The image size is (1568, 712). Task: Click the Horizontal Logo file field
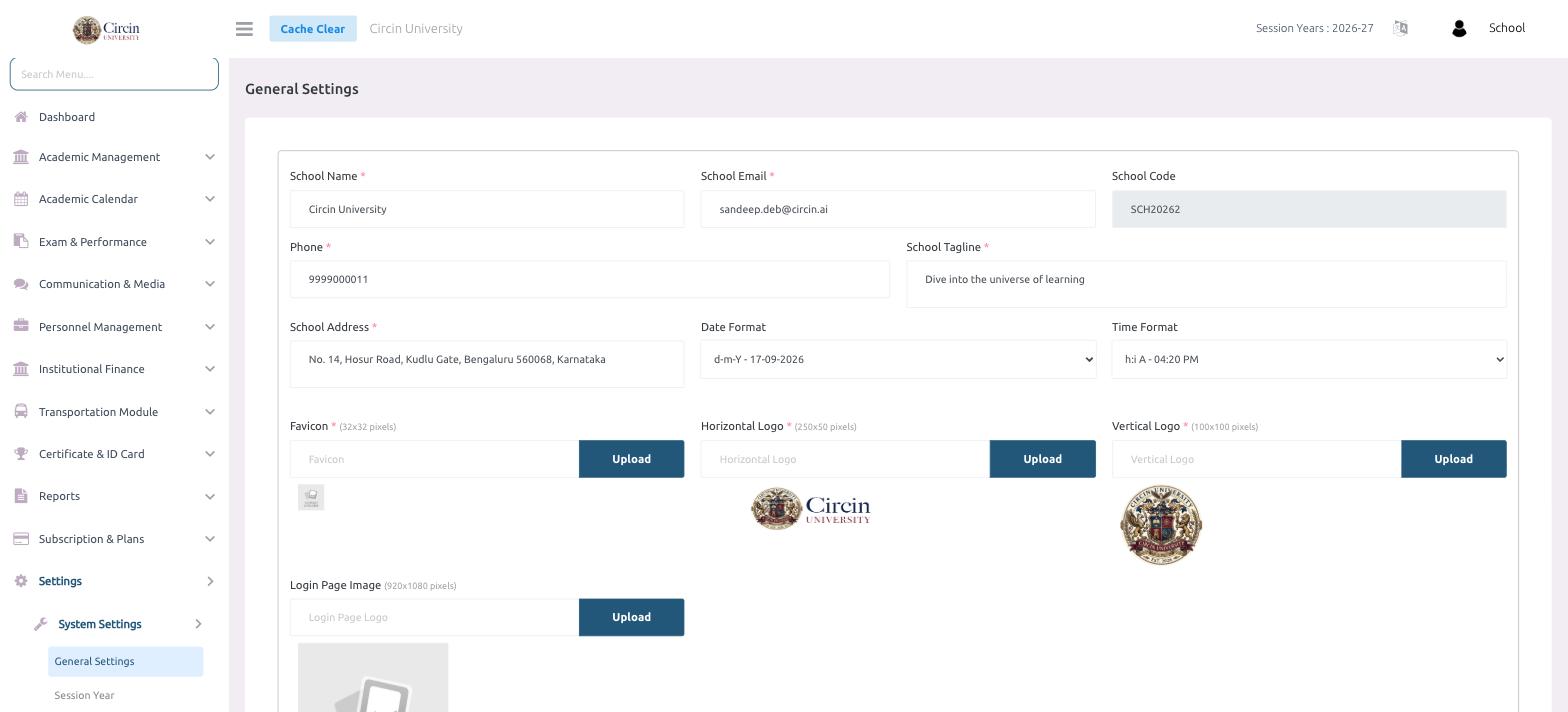tap(845, 459)
